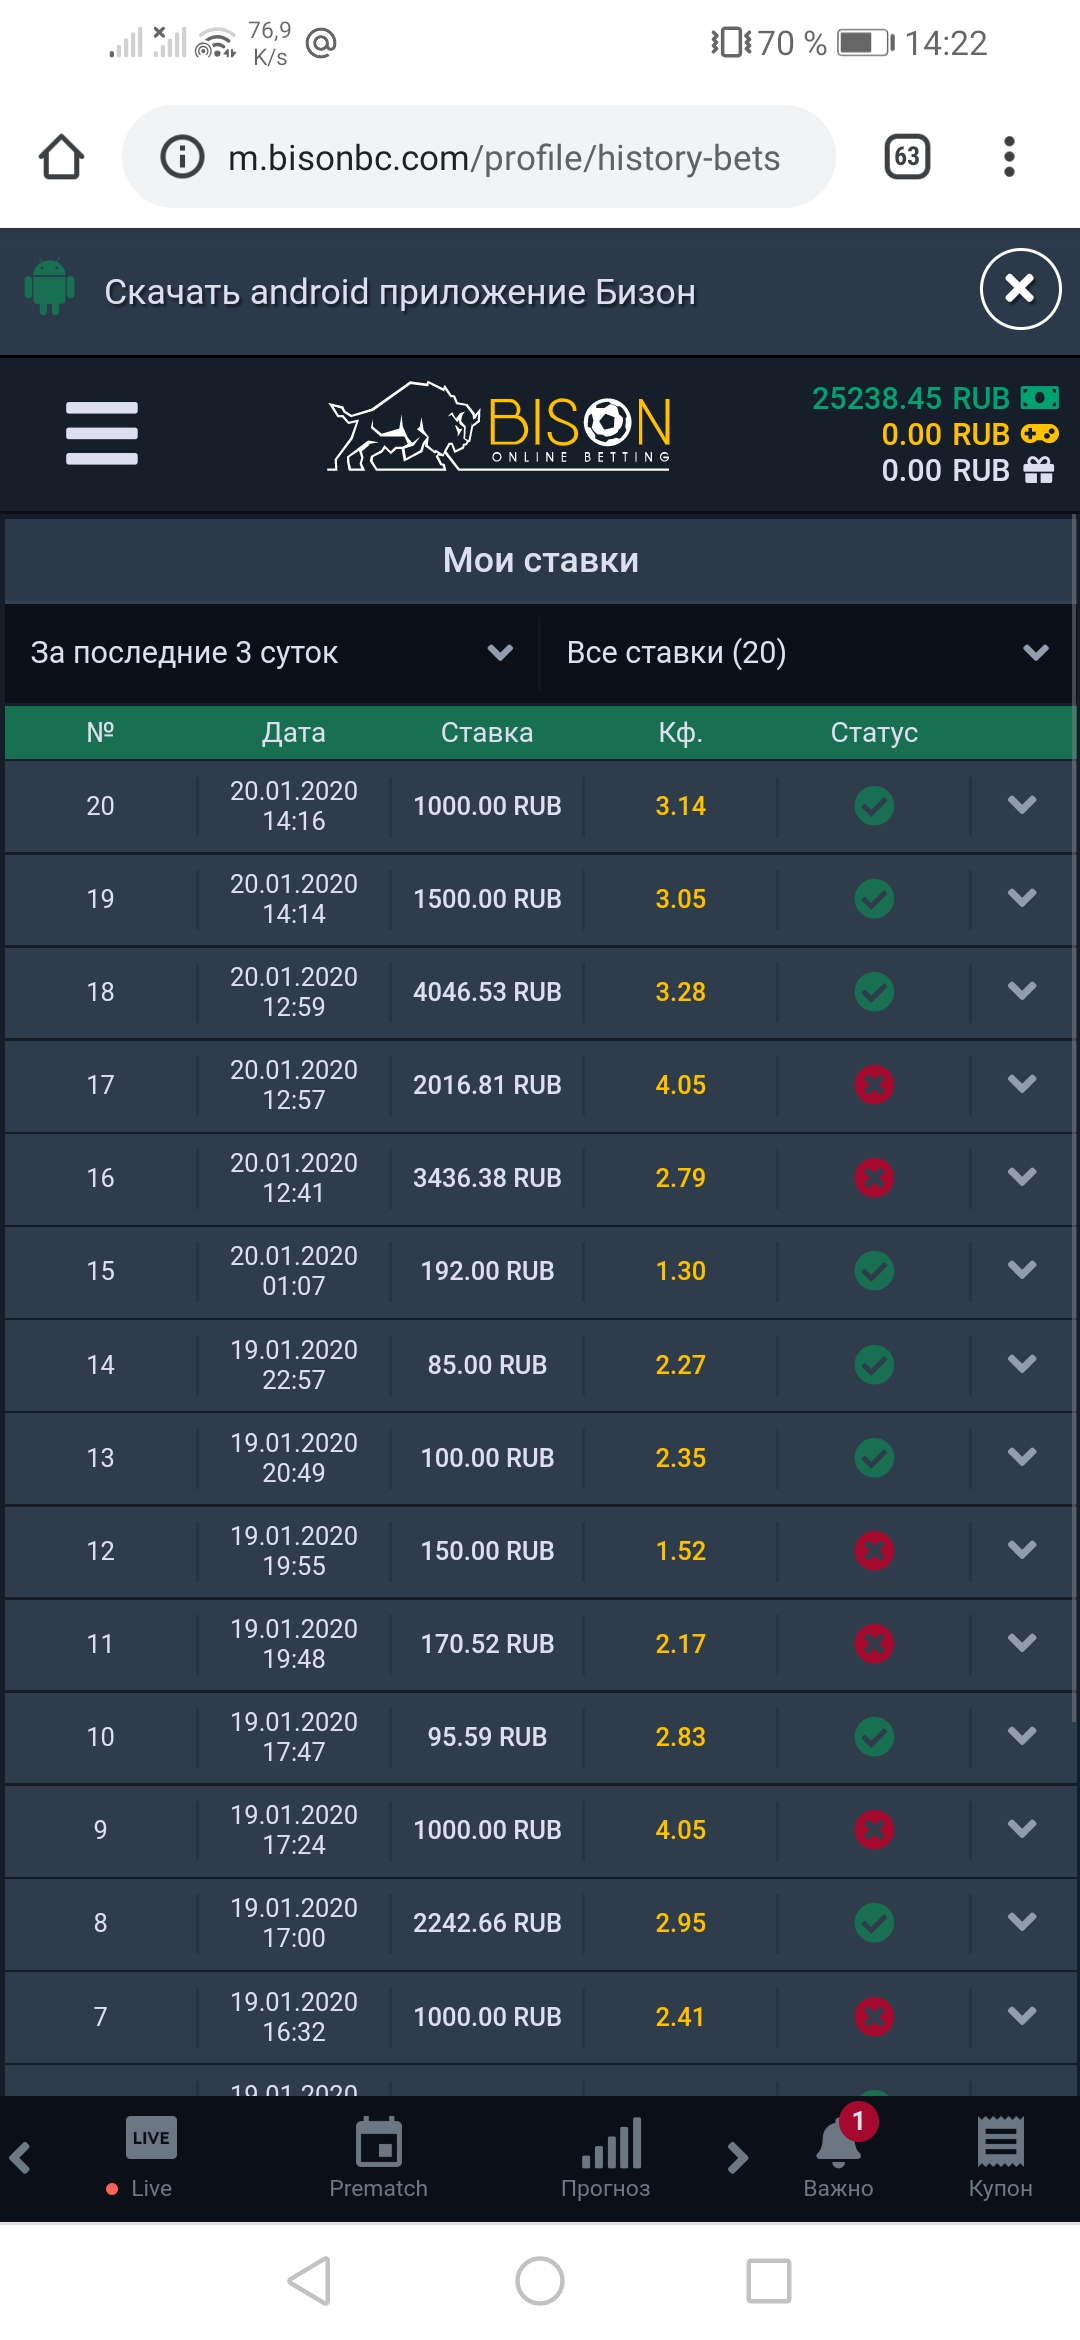Open the Прогноз tab
The image size is (1080, 2340).
[x=606, y=2158]
